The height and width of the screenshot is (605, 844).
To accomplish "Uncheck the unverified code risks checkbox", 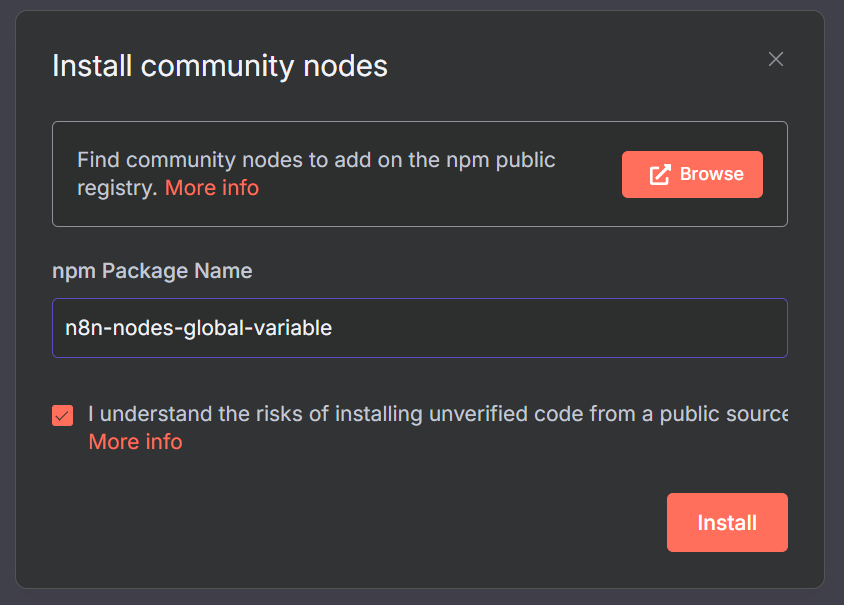I will 62,415.
